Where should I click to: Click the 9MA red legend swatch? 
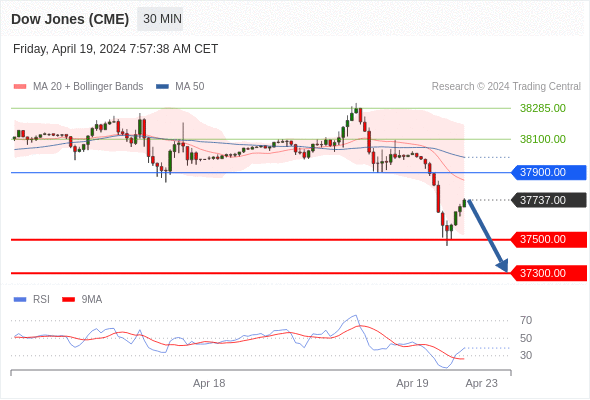pos(68,300)
